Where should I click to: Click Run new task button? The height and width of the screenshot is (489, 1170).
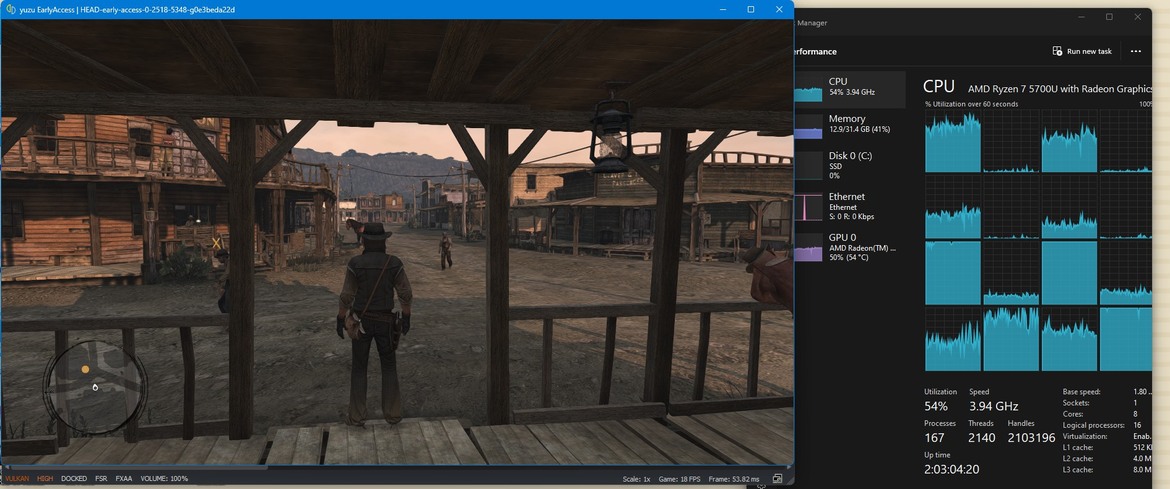1082,52
